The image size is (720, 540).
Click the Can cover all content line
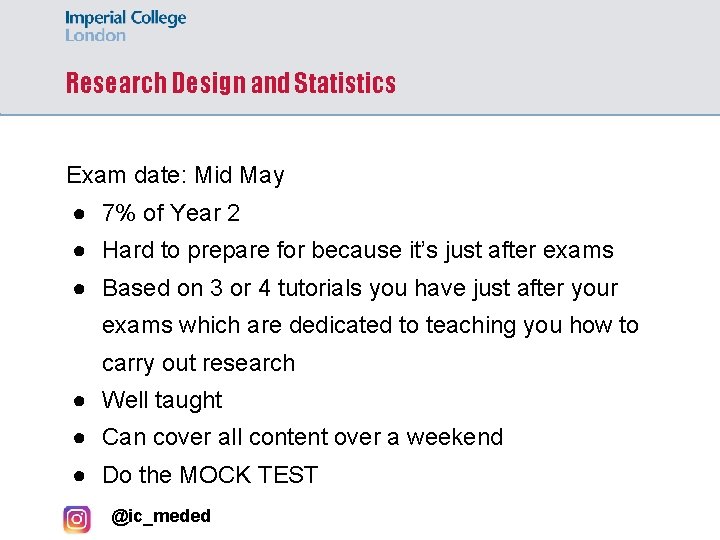[302, 437]
